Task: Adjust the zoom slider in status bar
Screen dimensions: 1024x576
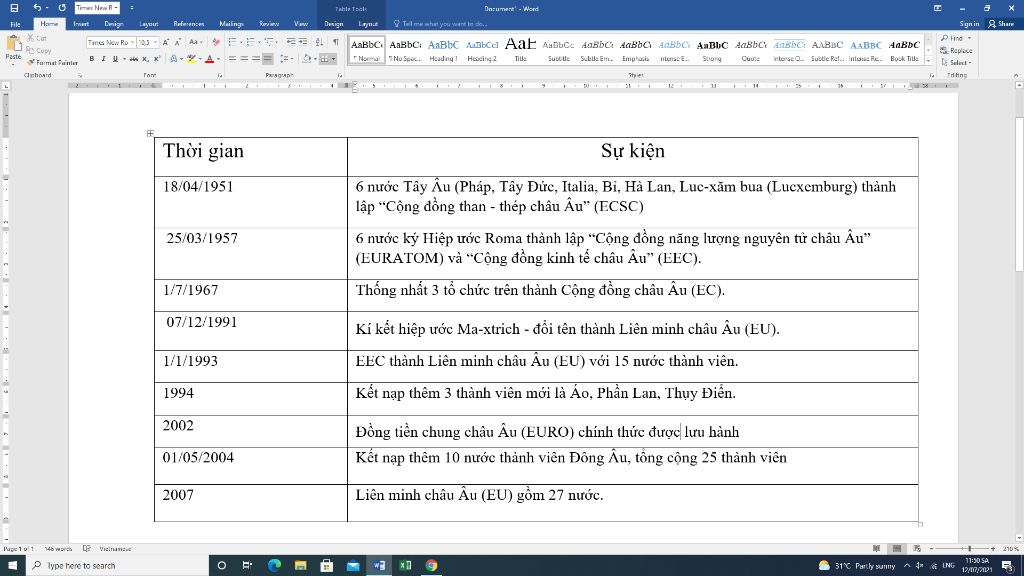Action: (x=969, y=549)
